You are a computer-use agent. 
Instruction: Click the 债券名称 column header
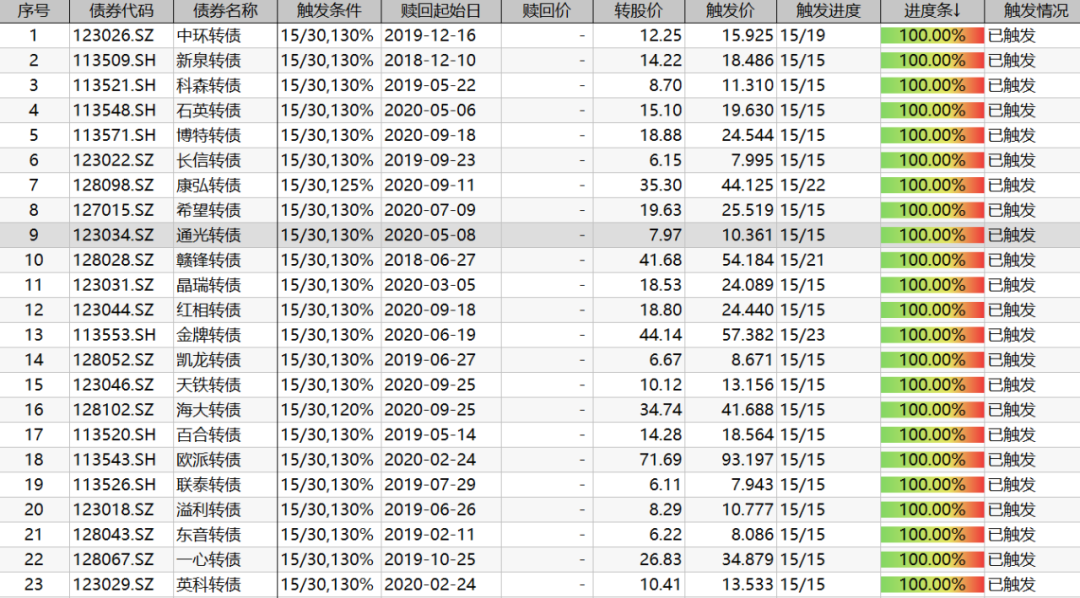tap(225, 11)
